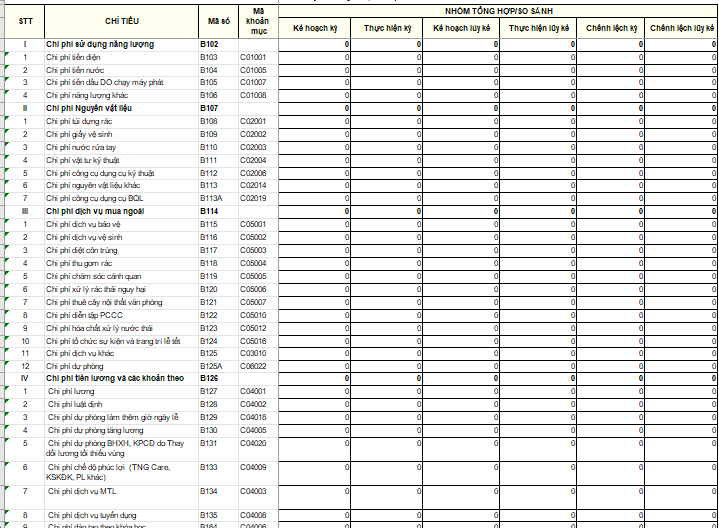Select code cell B125A
The height and width of the screenshot is (528, 719).
click(211, 366)
